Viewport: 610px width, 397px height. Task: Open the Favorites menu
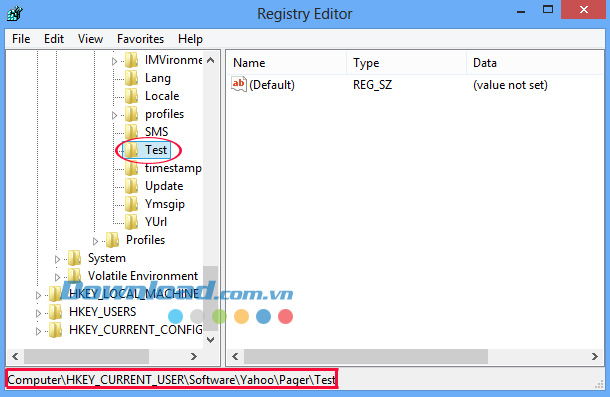(x=140, y=39)
